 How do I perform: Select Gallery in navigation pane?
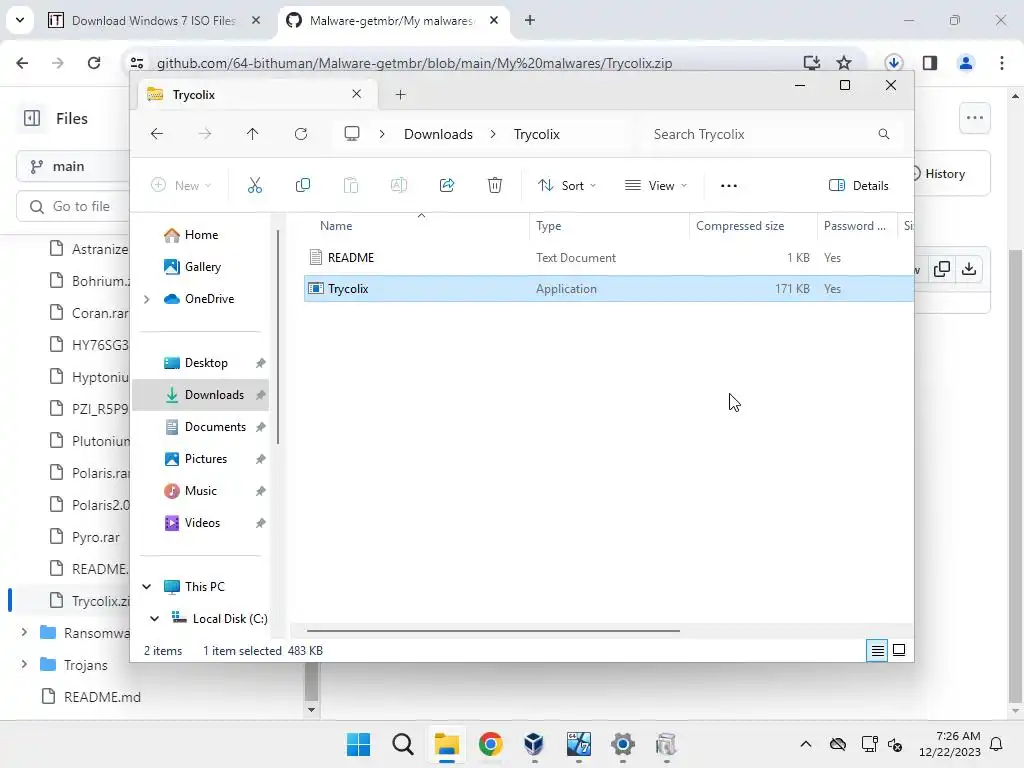193,266
